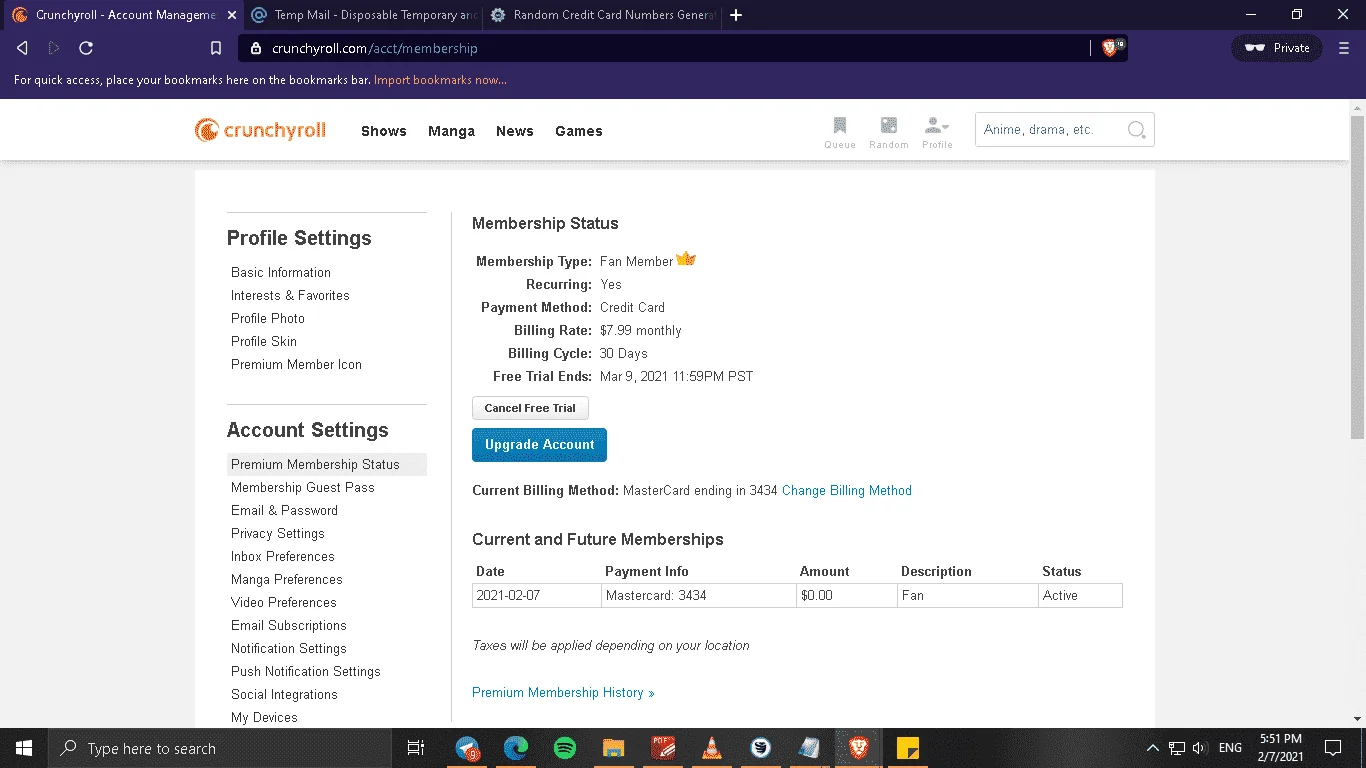Open Privacy Settings page
Screen dimensions: 1366x768
coord(278,533)
